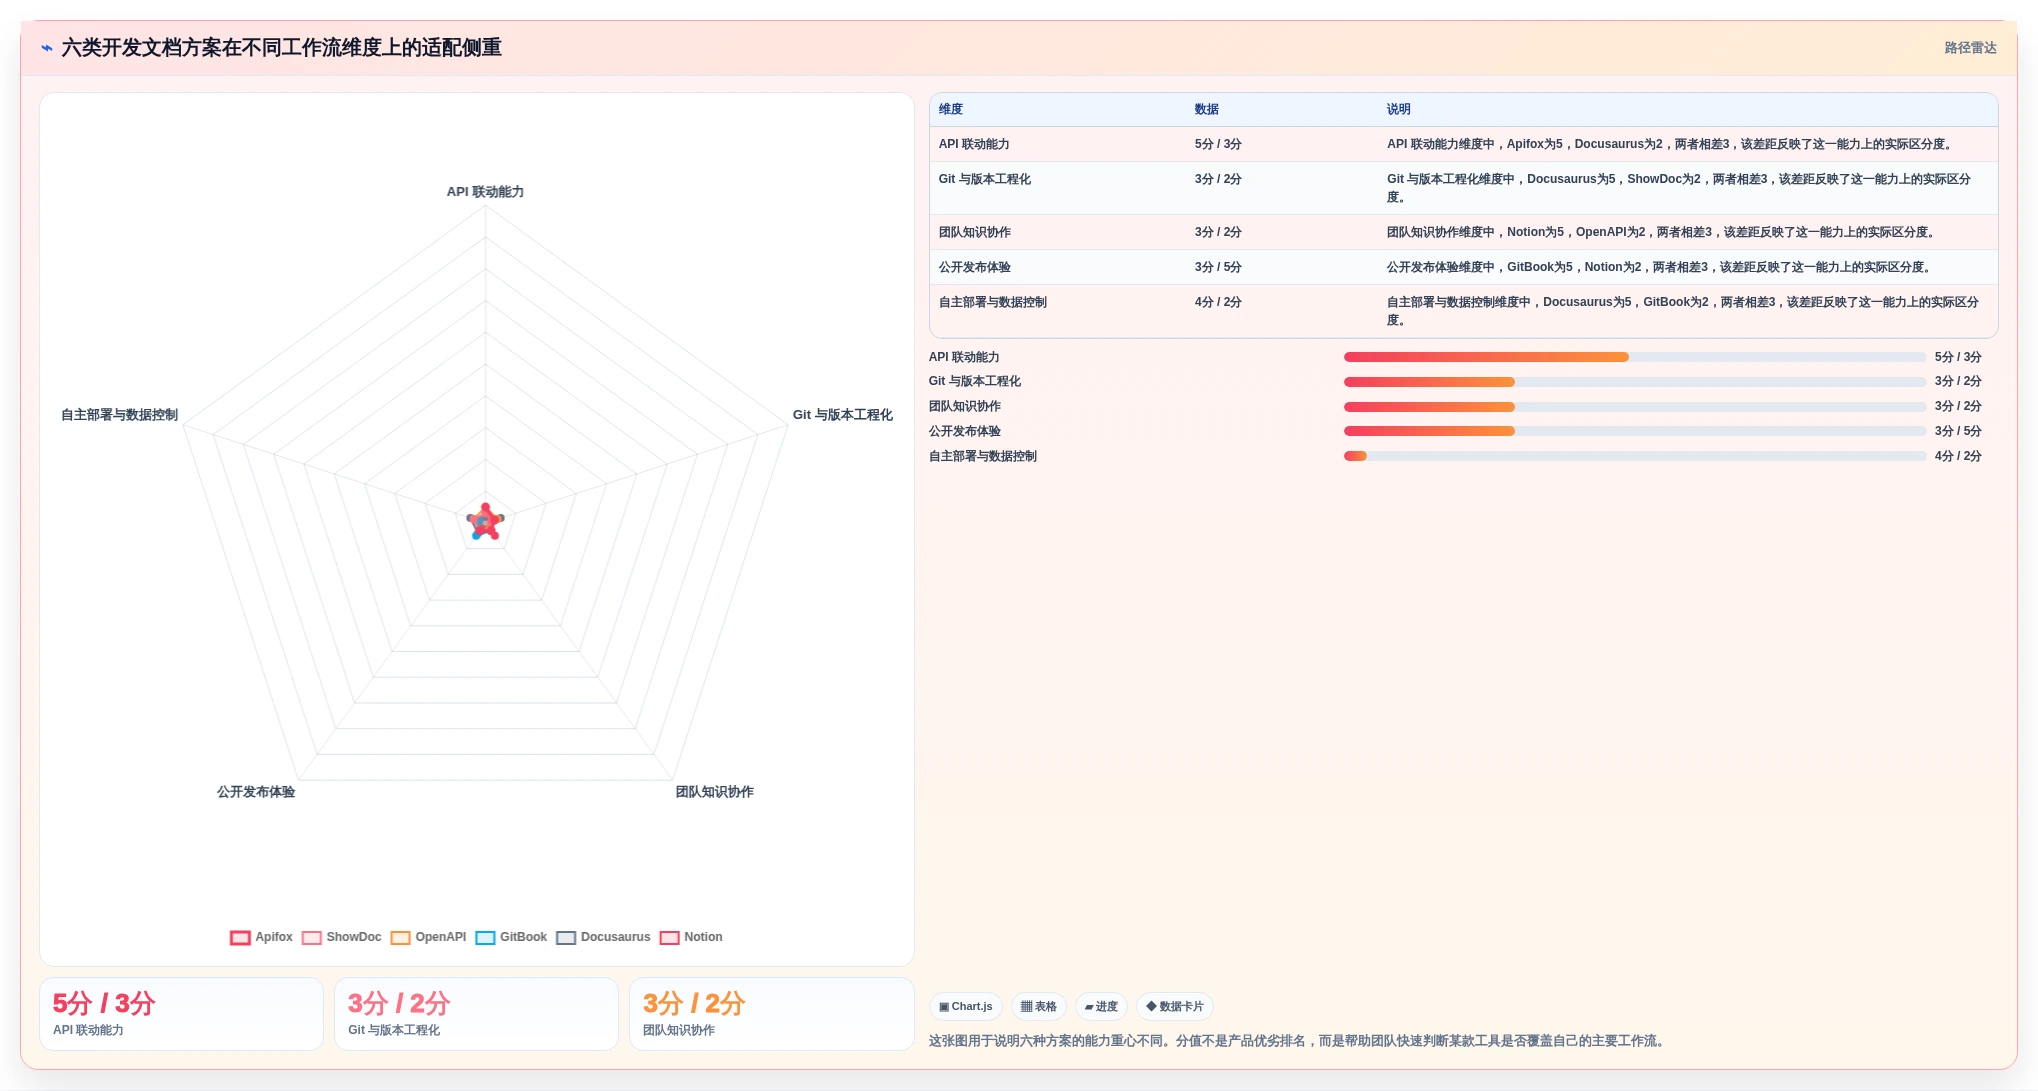Image resolution: width=2038 pixels, height=1091 pixels.
Task: Click the radar axis label Git 与版本工程化
Action: [843, 414]
